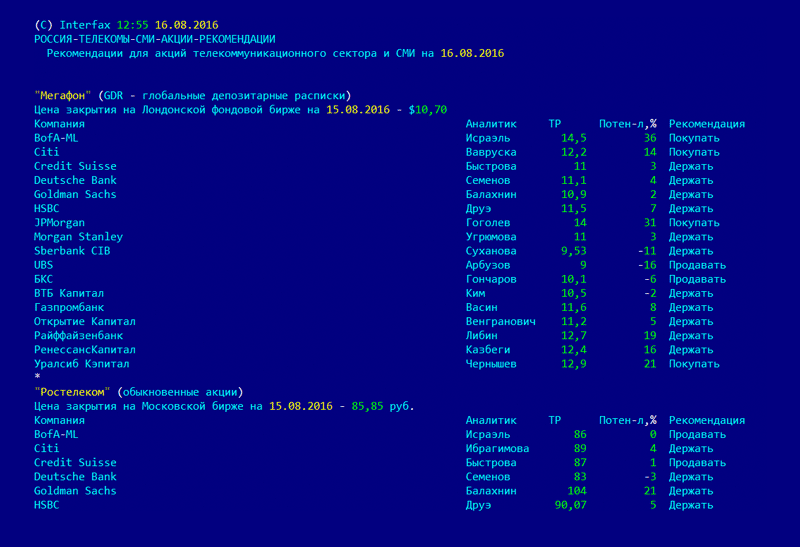The image size is (800, 547).
Task: Select the JPMorgan row name
Action: (x=59, y=223)
